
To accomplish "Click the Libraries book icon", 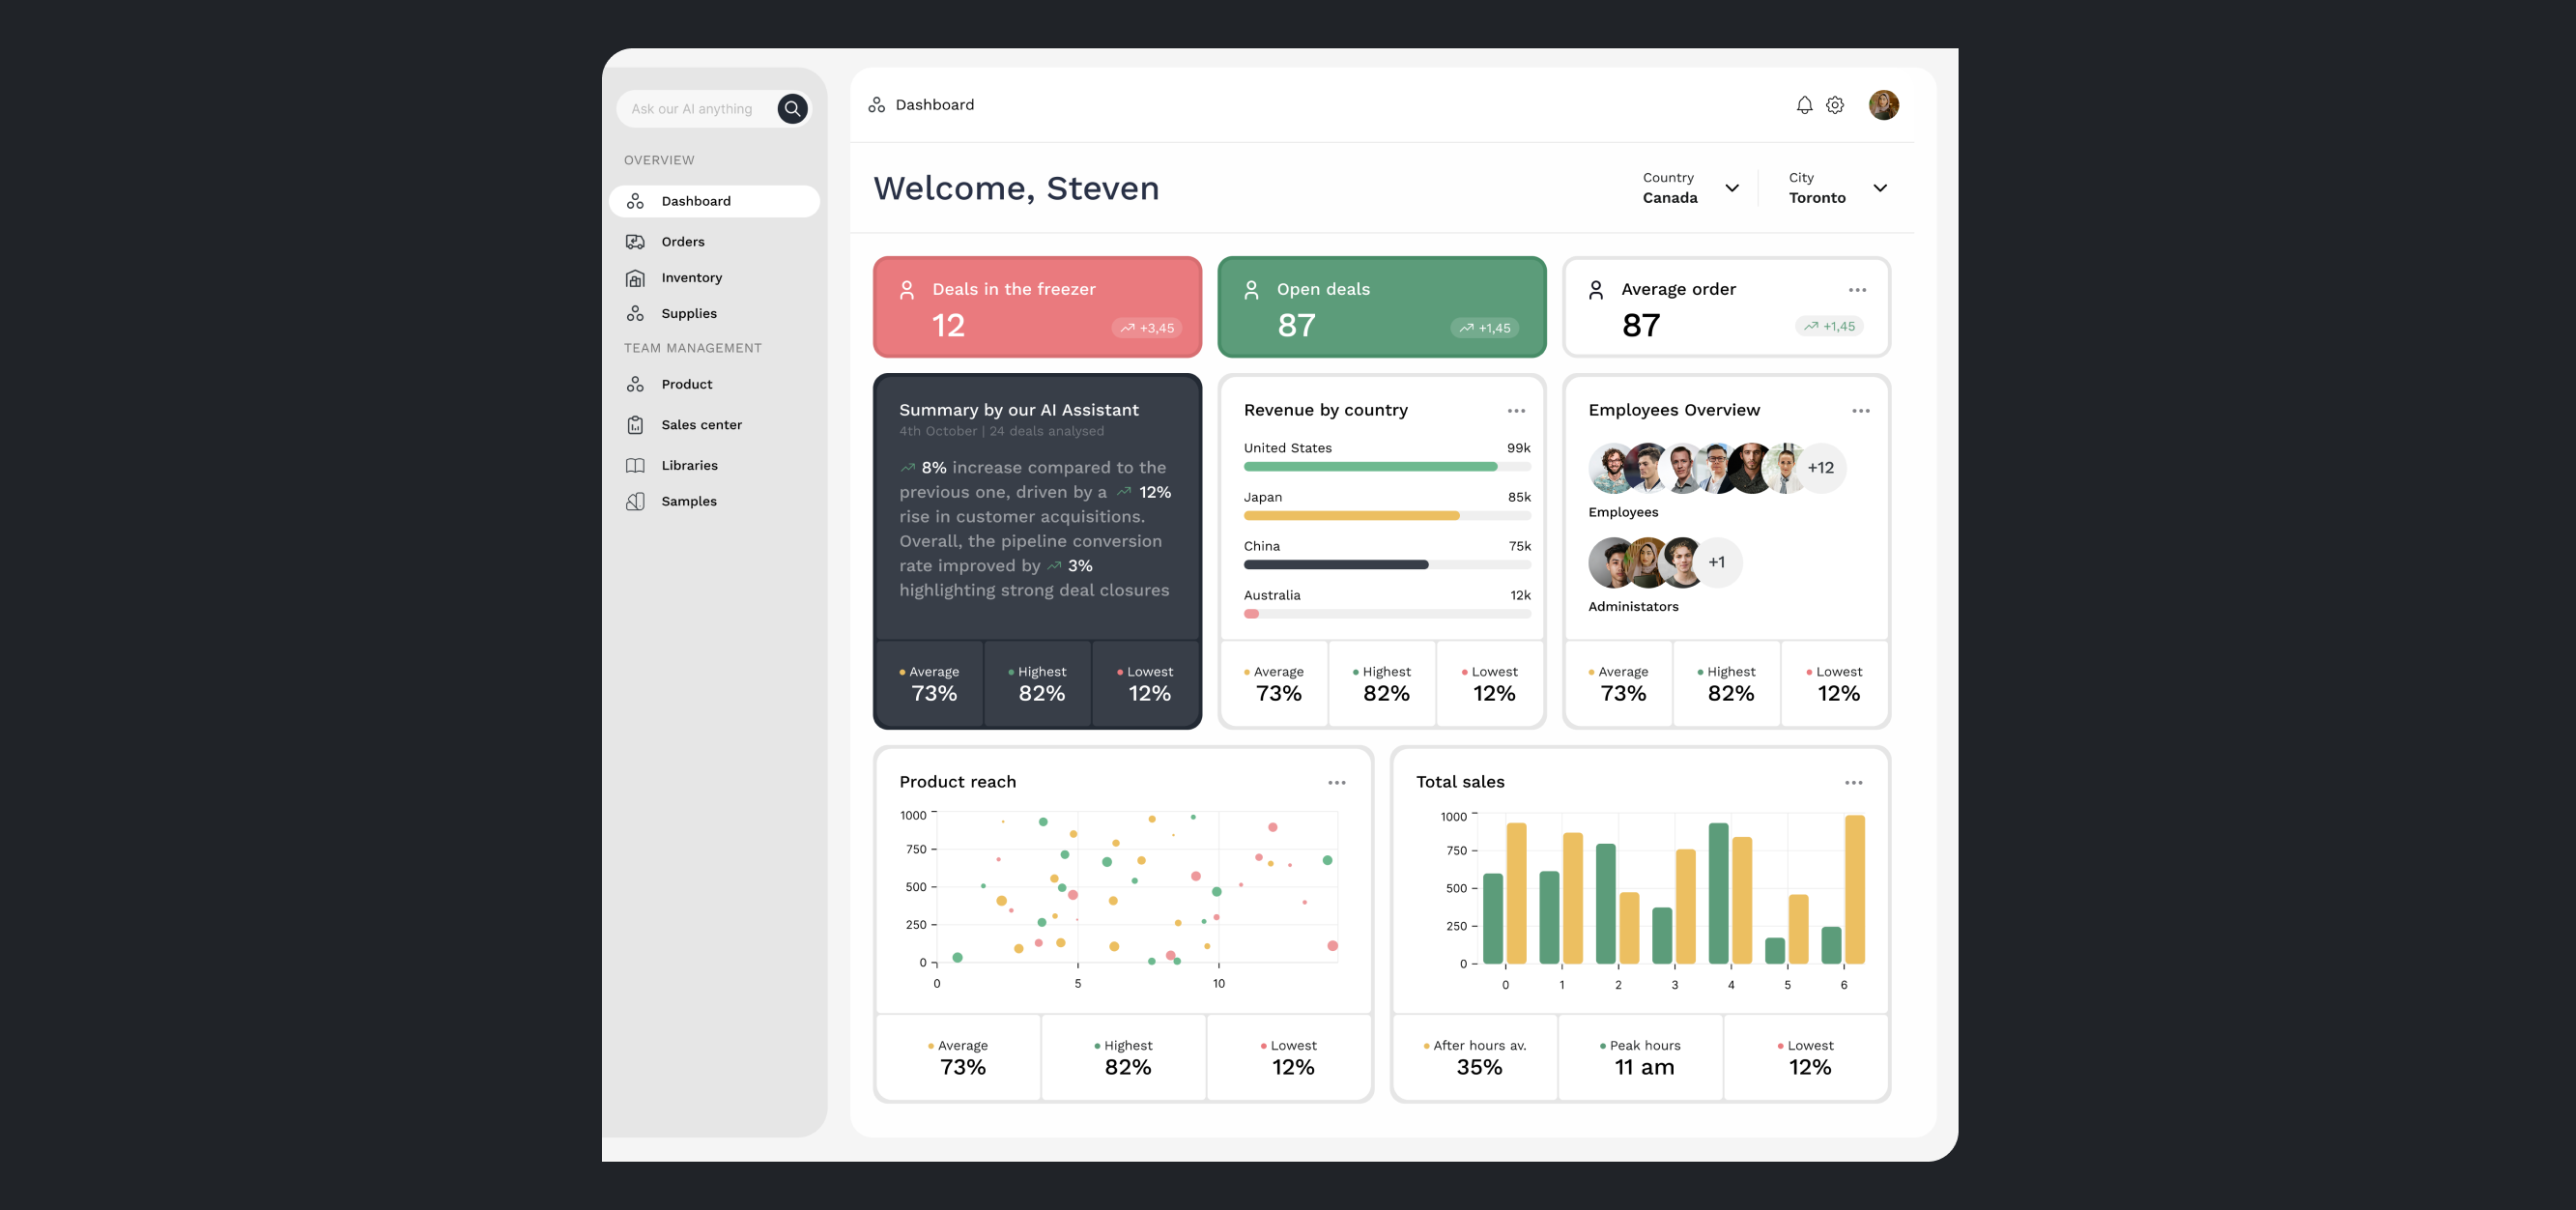I will 636,464.
